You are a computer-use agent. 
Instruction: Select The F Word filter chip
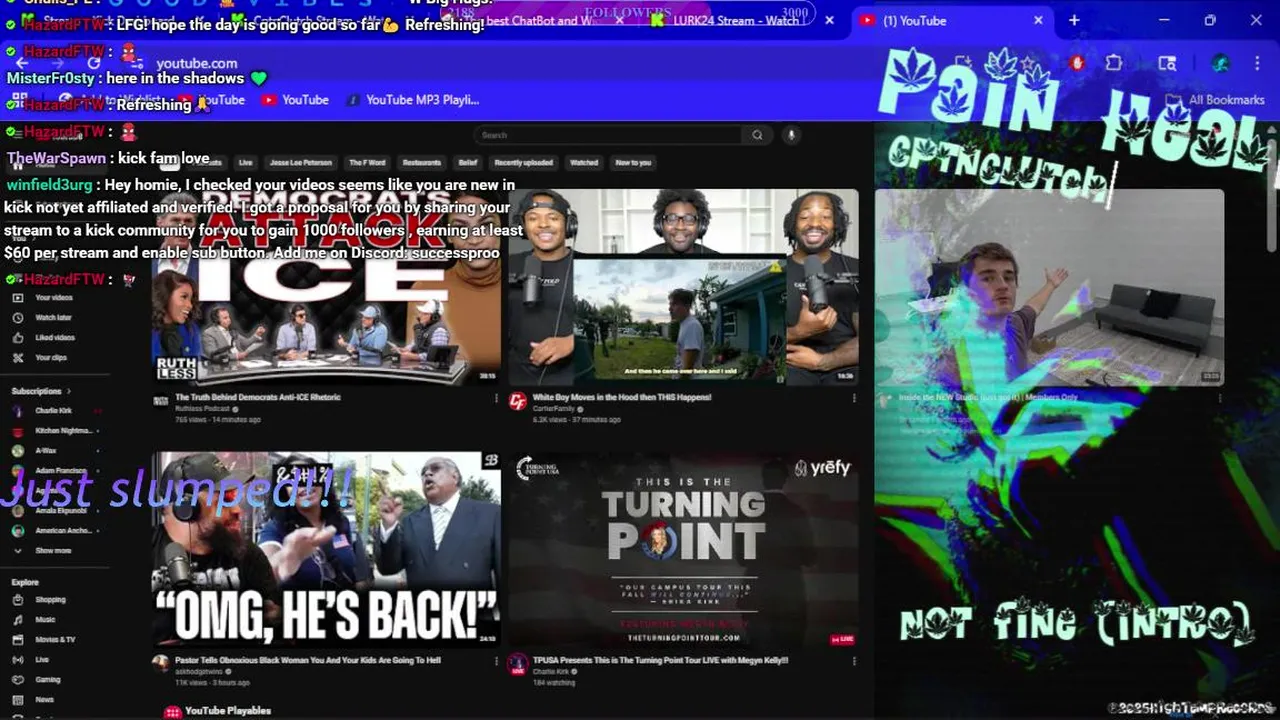coord(367,162)
